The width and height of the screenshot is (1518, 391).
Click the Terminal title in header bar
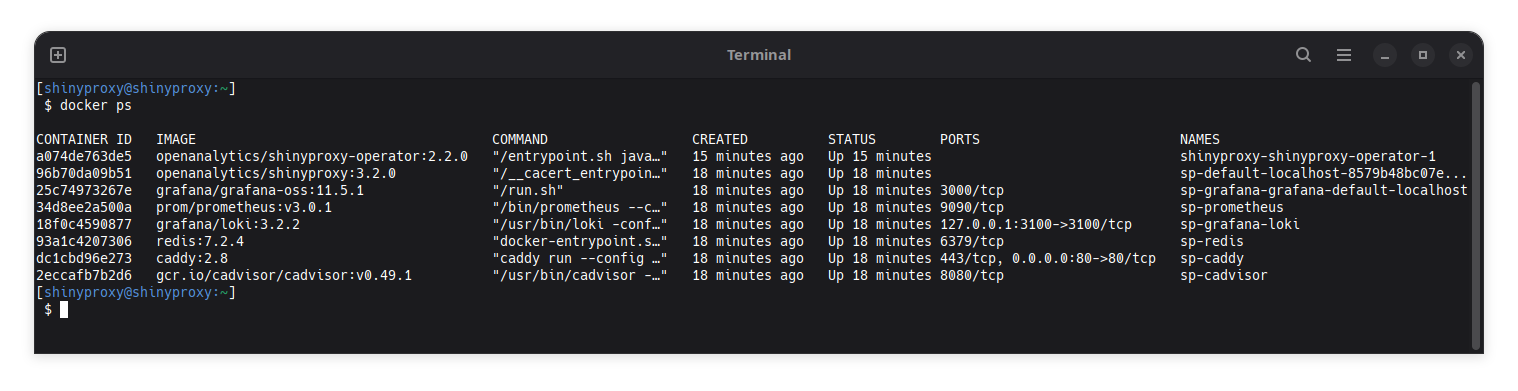tap(759, 55)
